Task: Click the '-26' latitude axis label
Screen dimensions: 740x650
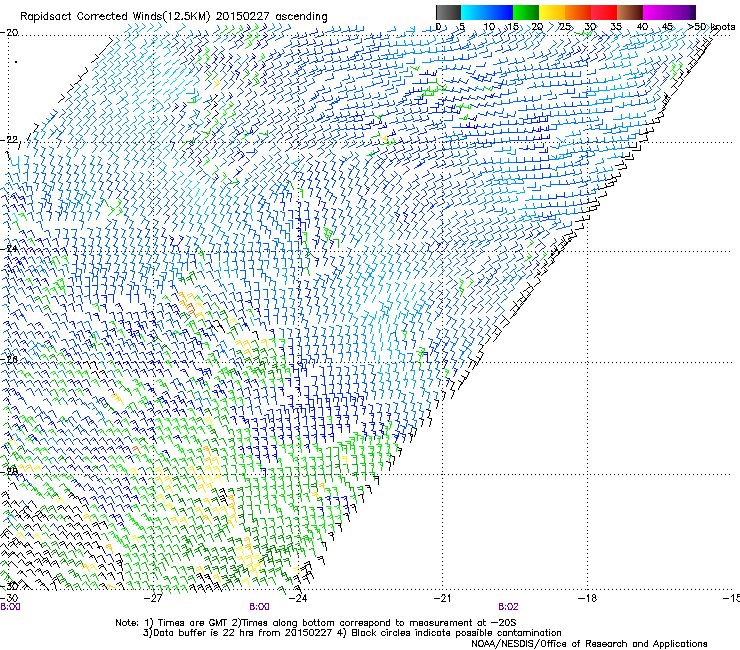Action: [9, 360]
